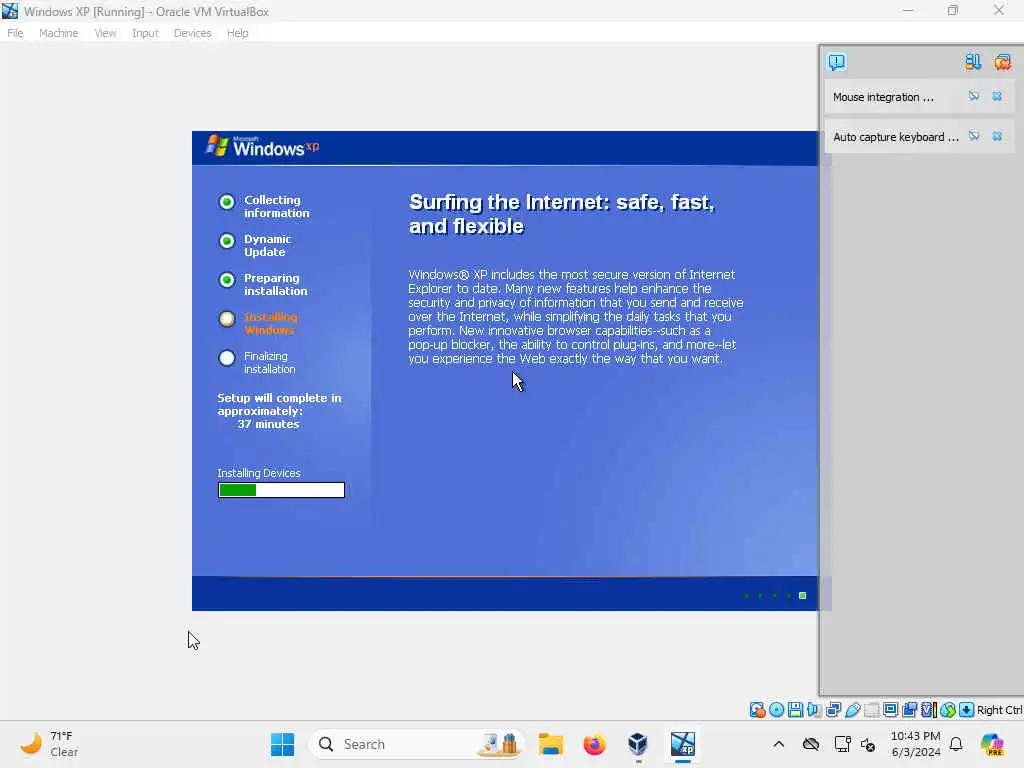
Task: Click the optical drive status icon
Action: click(776, 710)
